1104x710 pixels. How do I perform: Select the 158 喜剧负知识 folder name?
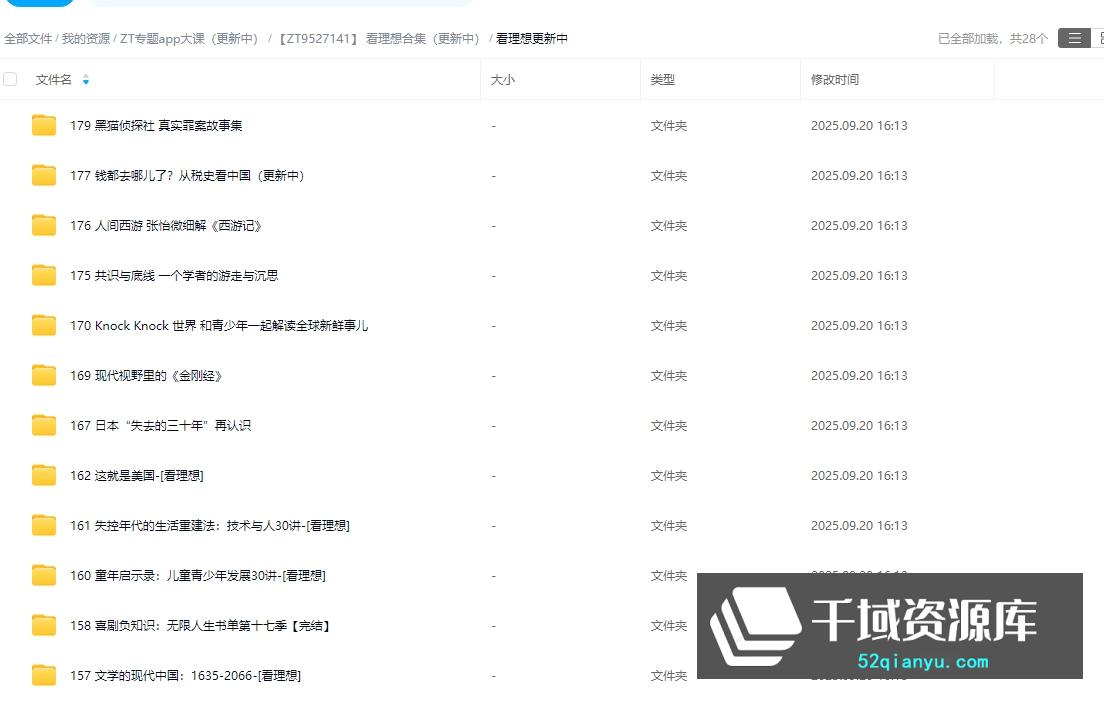(200, 626)
